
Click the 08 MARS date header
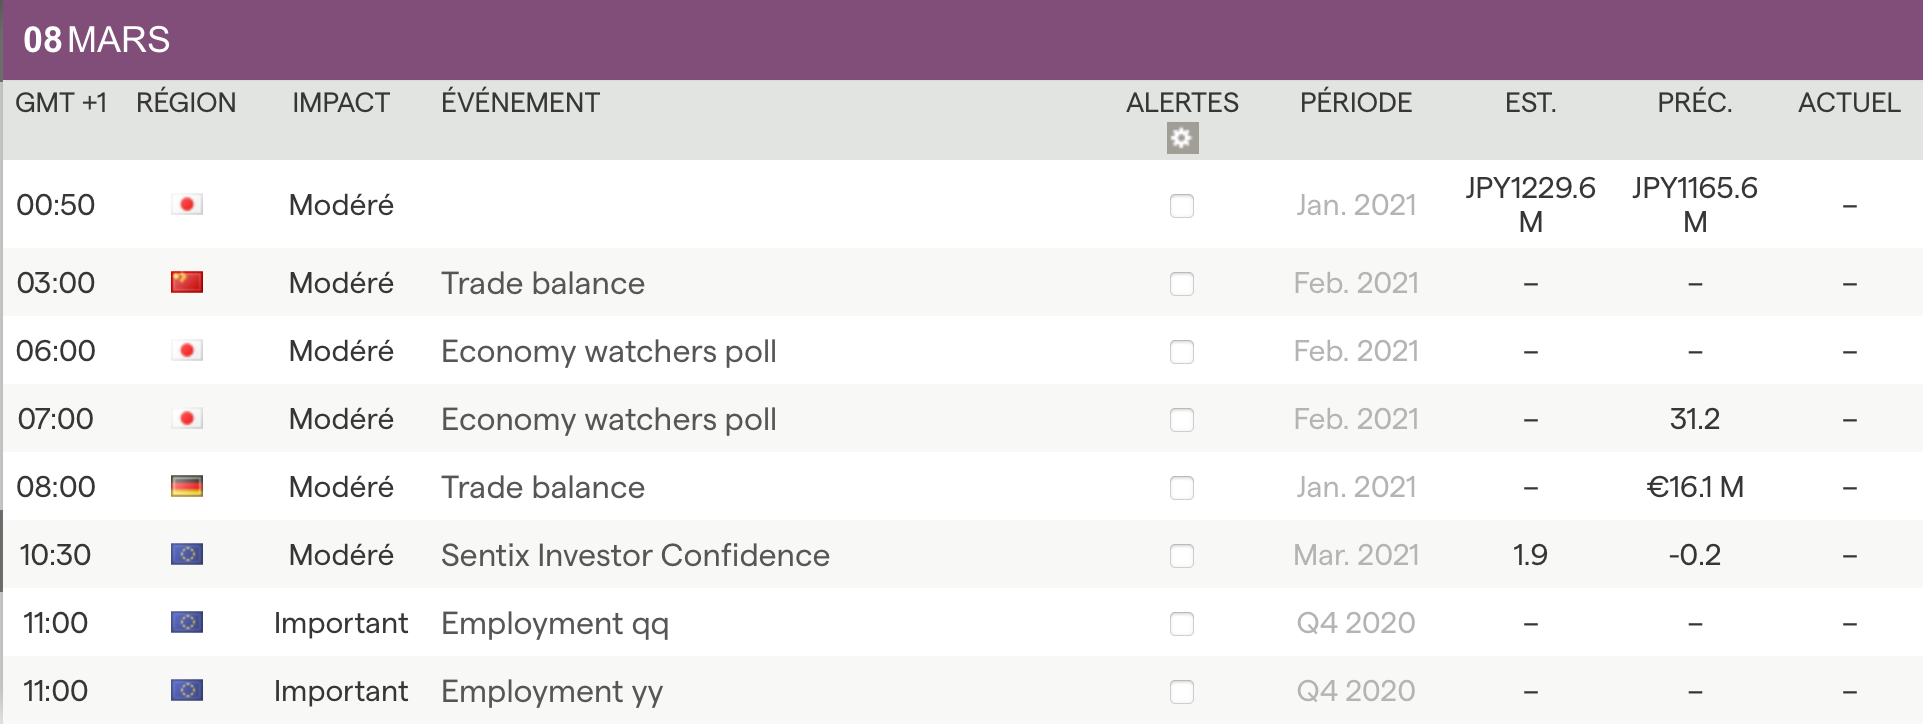(97, 40)
